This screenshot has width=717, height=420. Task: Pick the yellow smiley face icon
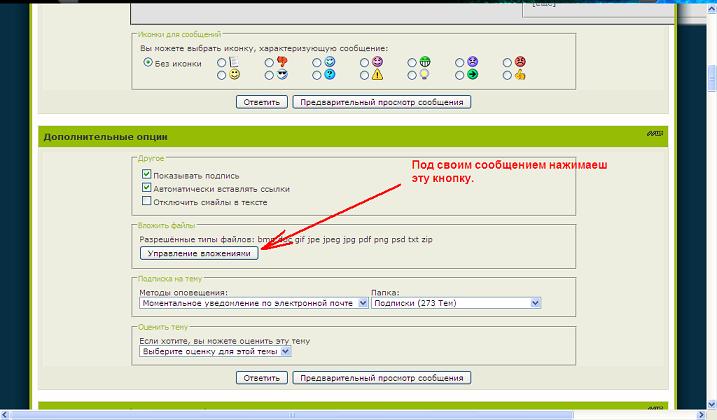coord(234,74)
